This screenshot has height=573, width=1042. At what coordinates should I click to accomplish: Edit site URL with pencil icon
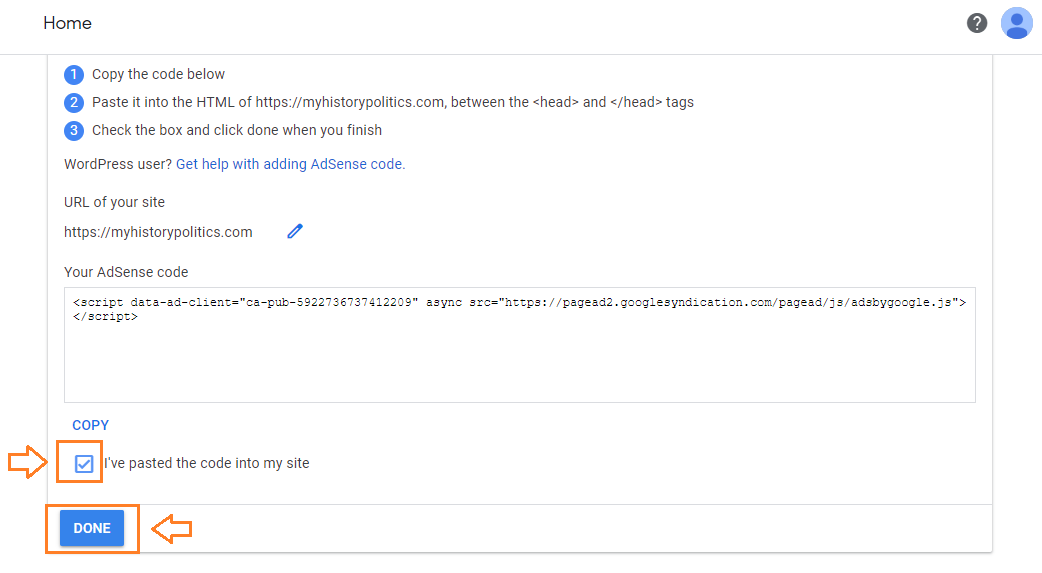tap(294, 231)
